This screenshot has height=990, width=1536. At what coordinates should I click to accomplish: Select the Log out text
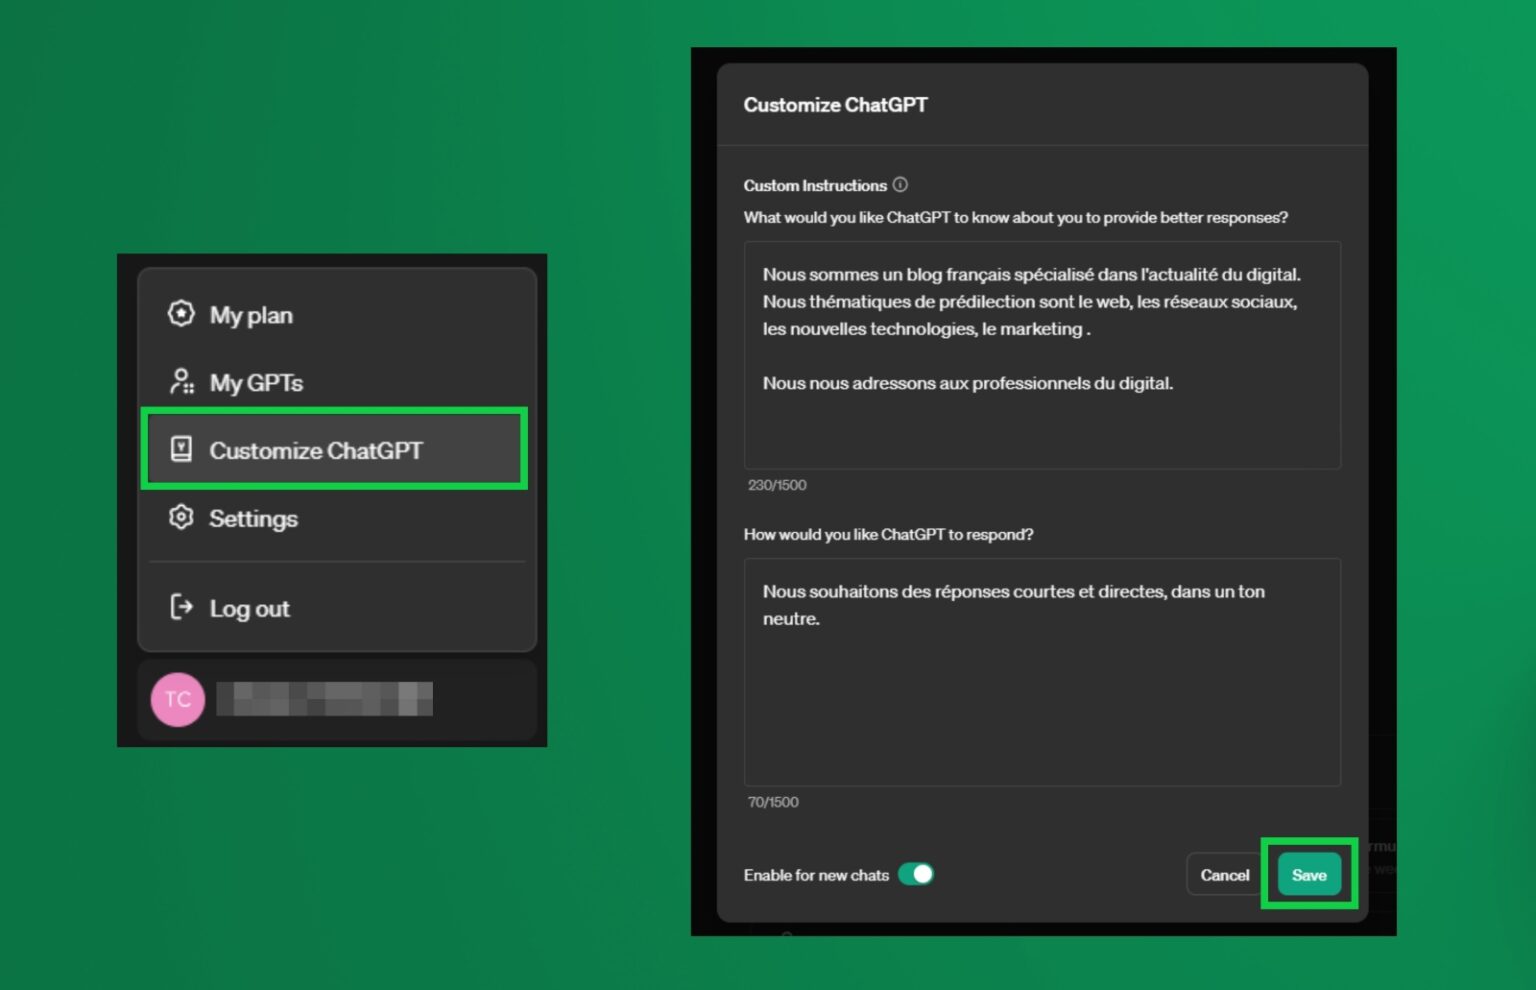coord(249,609)
